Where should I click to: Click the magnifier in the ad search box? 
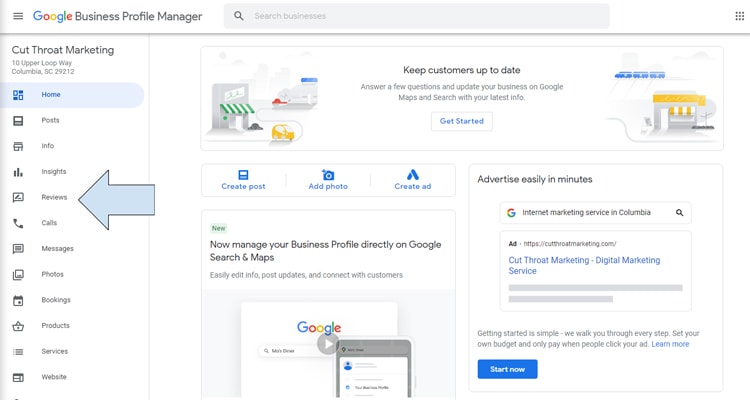coord(679,212)
